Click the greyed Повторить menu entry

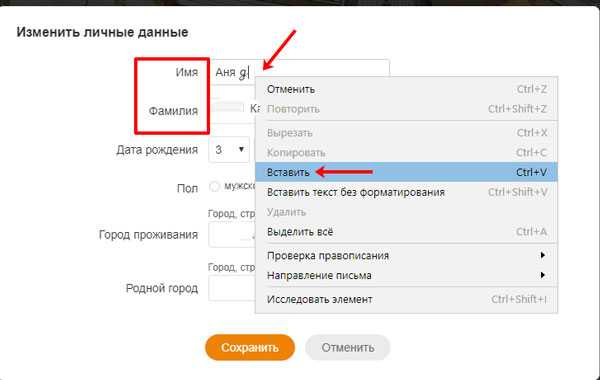click(406, 109)
